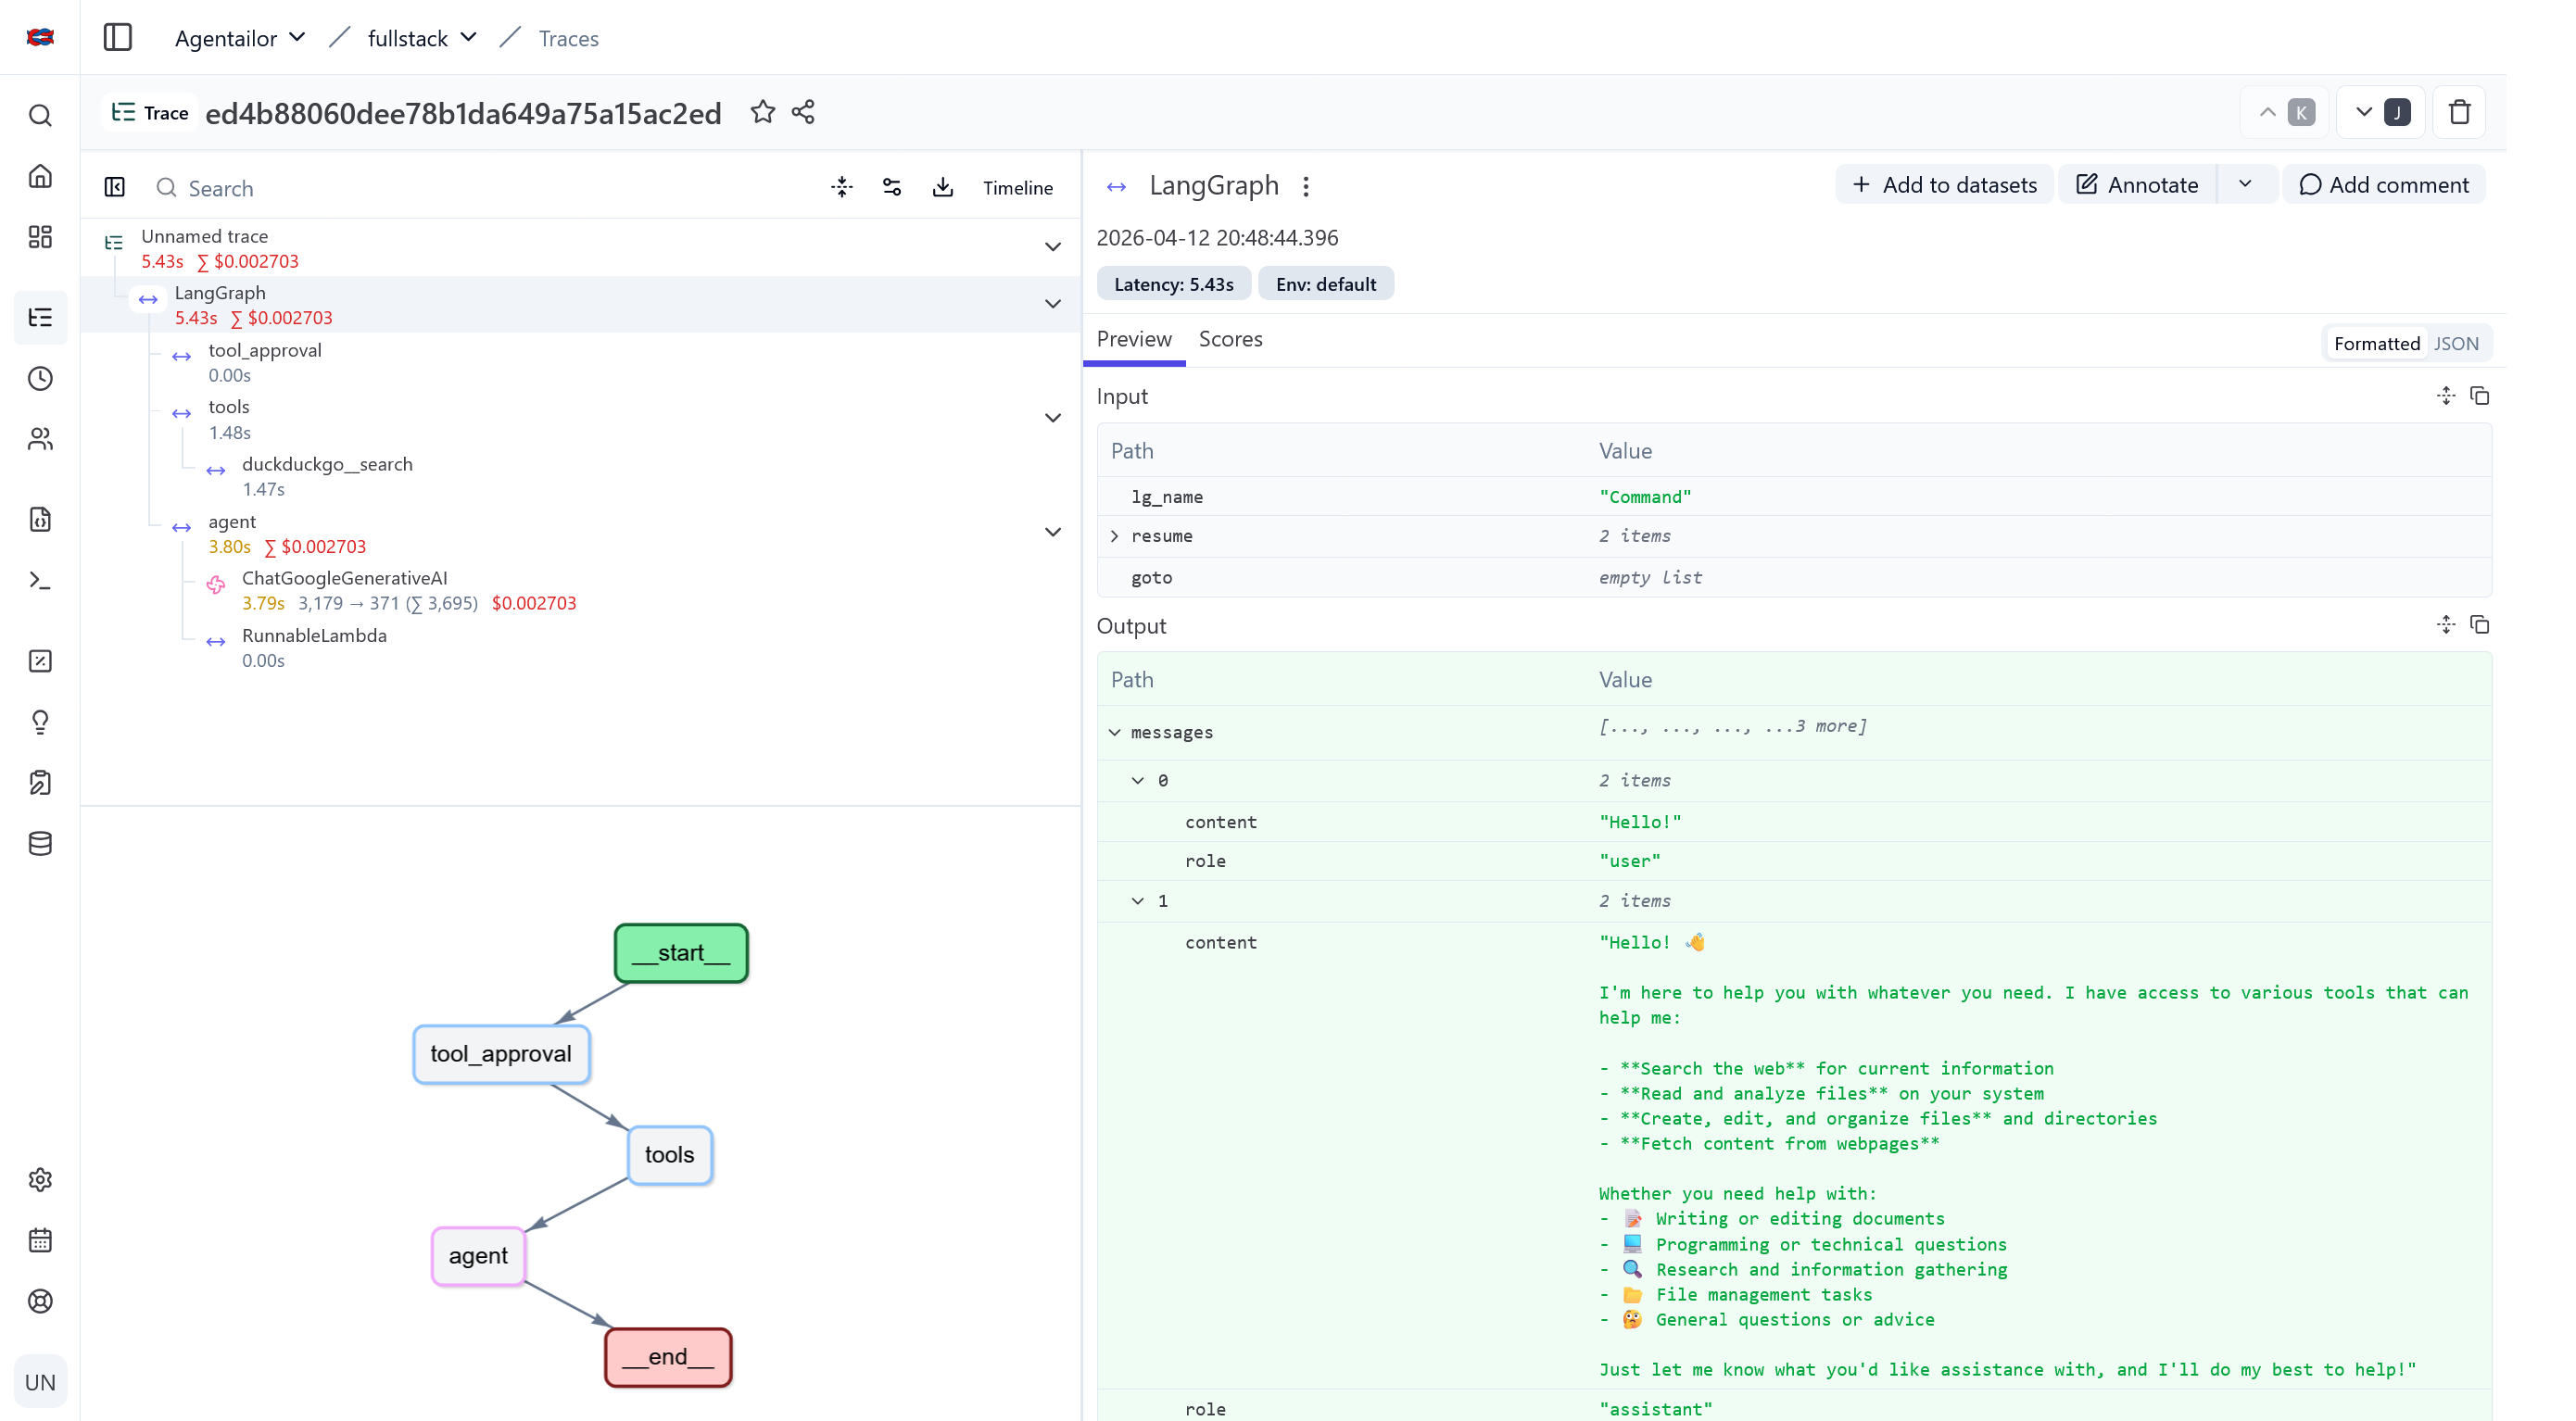The width and height of the screenshot is (2576, 1421).
Task: Click the UN user avatar
Action: click(x=40, y=1382)
